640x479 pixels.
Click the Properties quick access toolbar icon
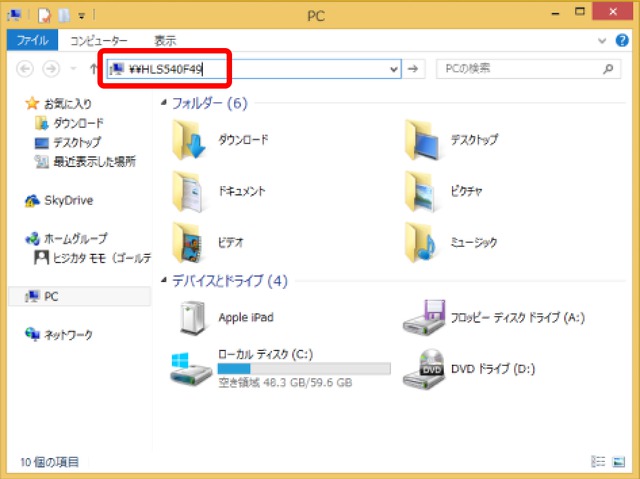click(44, 16)
